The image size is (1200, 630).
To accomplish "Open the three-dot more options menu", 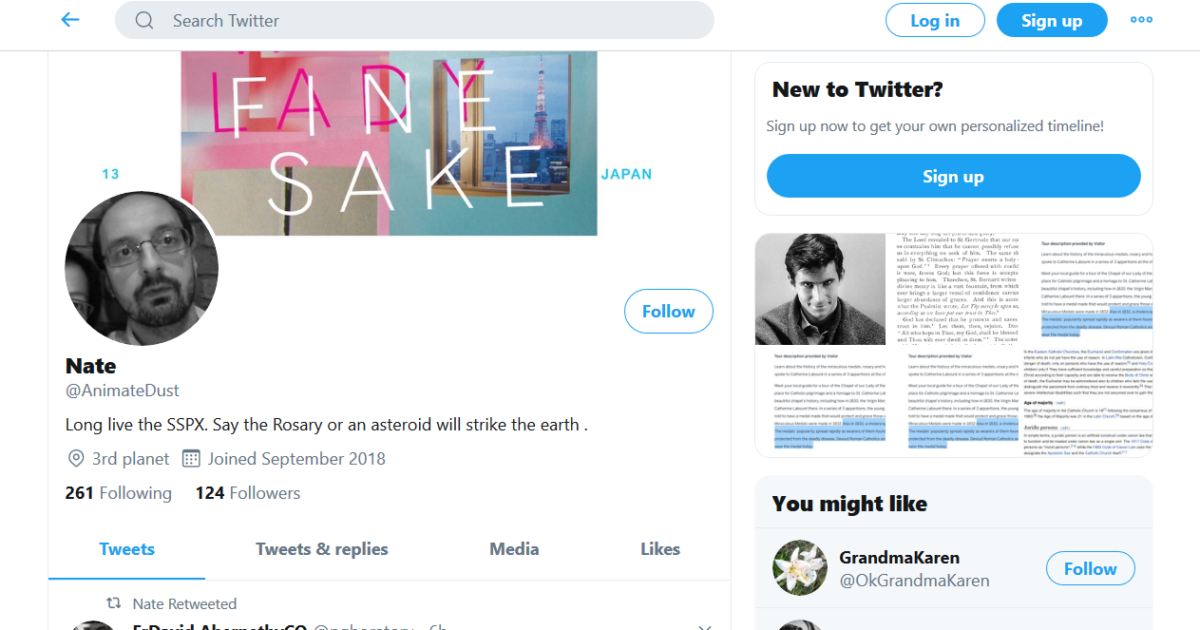I will point(1141,20).
